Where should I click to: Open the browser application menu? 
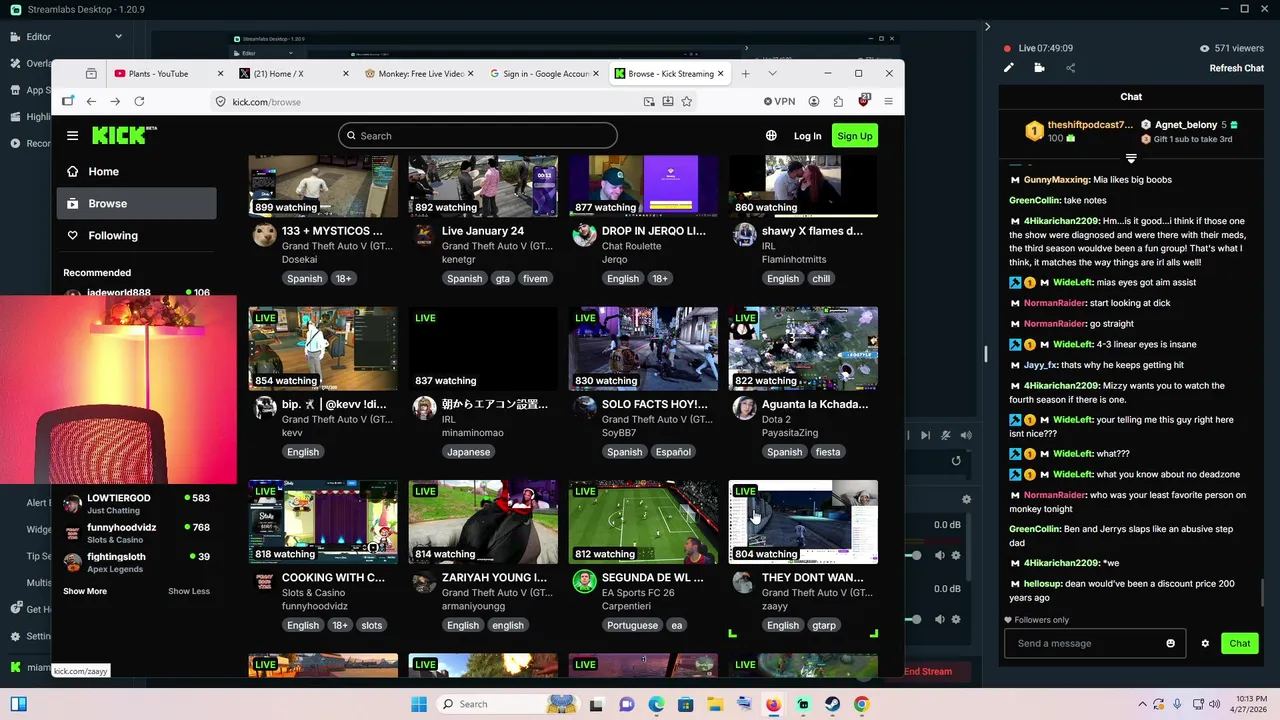tap(888, 101)
